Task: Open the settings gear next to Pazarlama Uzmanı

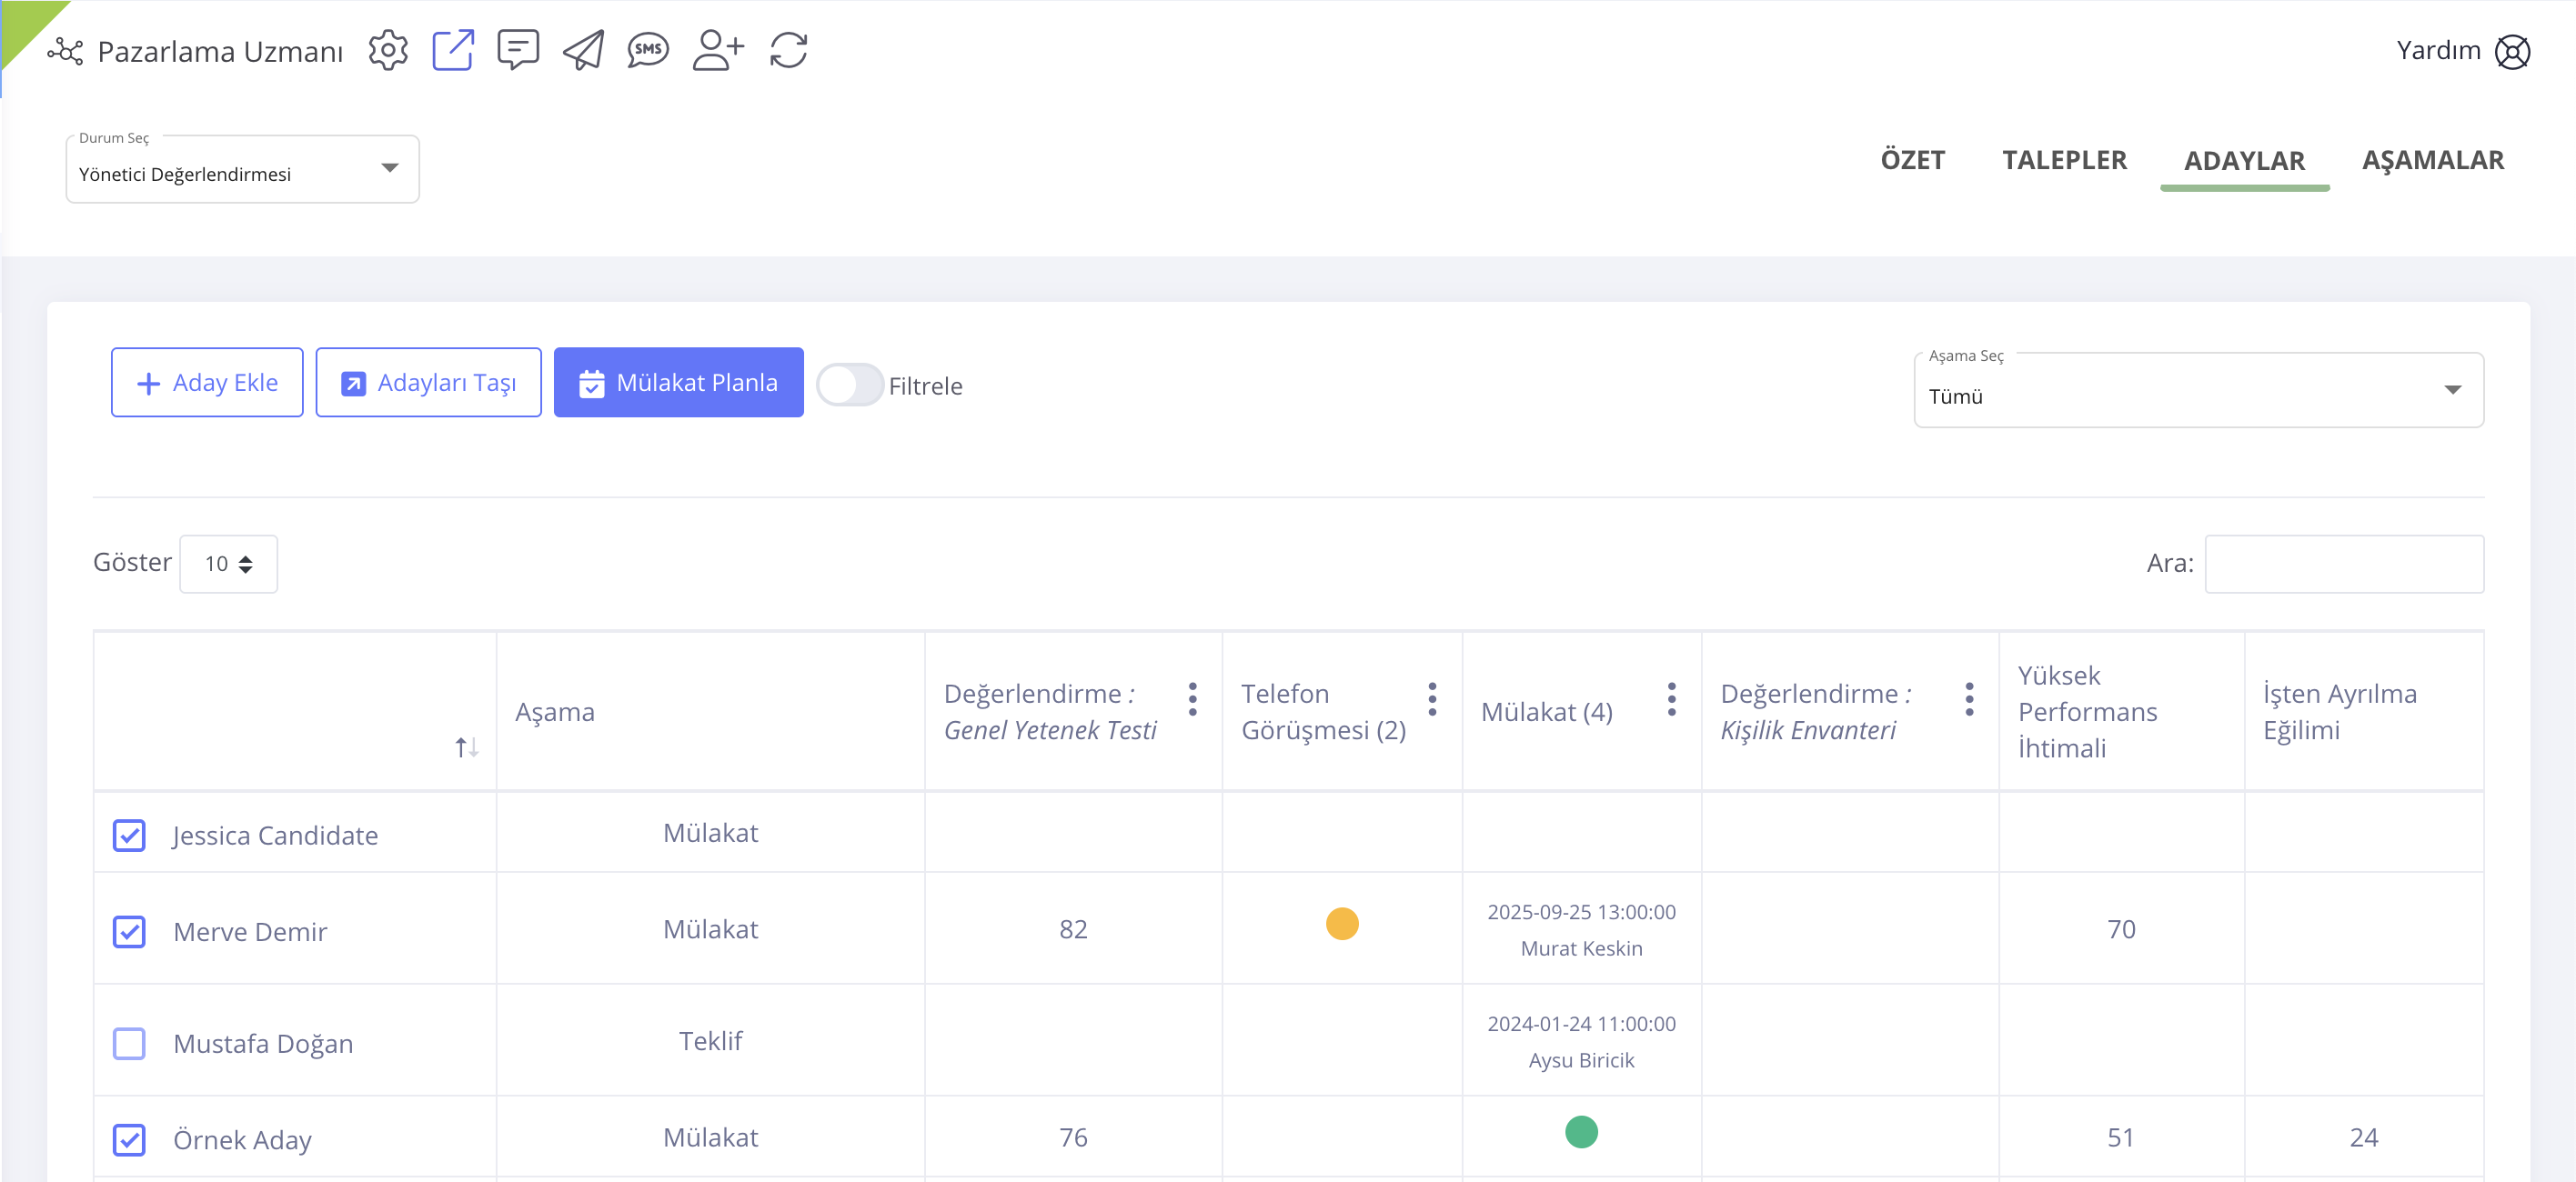Action: pos(388,50)
